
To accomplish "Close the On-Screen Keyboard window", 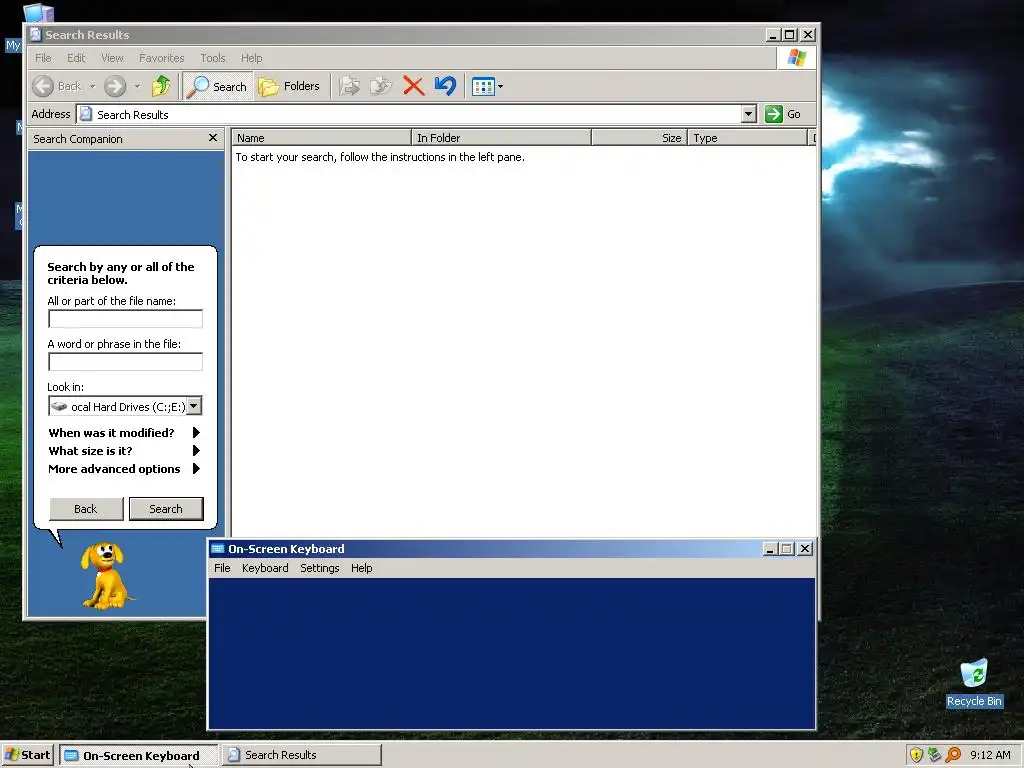I will tap(805, 549).
